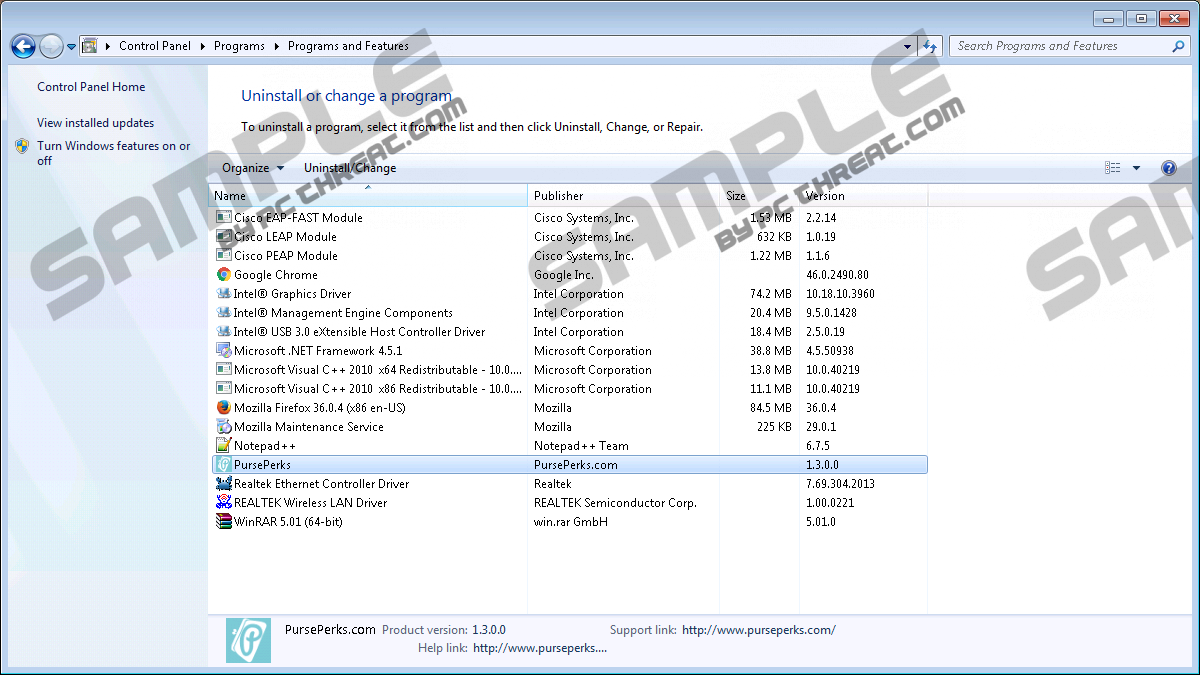Click the Google Chrome program icon
This screenshot has height=675, width=1200.
(224, 275)
